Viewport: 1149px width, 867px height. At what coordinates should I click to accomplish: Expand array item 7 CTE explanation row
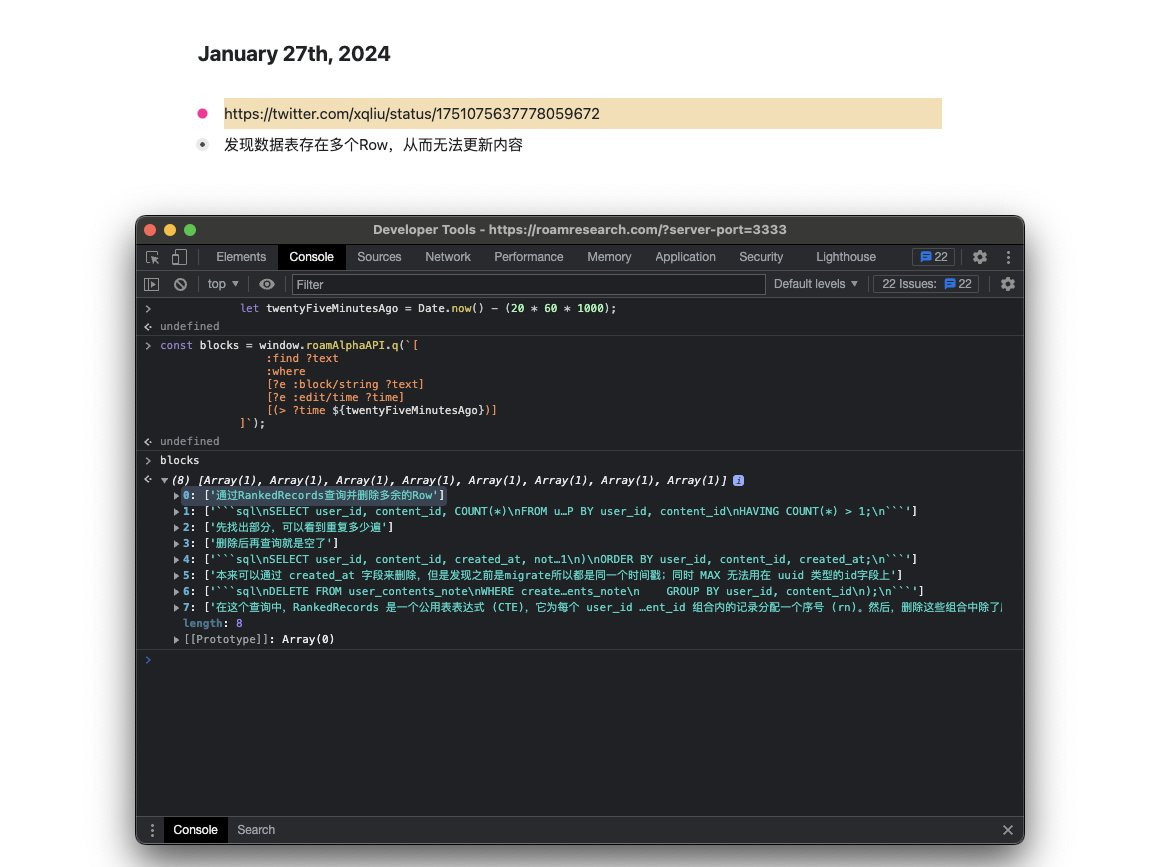pyautogui.click(x=177, y=608)
